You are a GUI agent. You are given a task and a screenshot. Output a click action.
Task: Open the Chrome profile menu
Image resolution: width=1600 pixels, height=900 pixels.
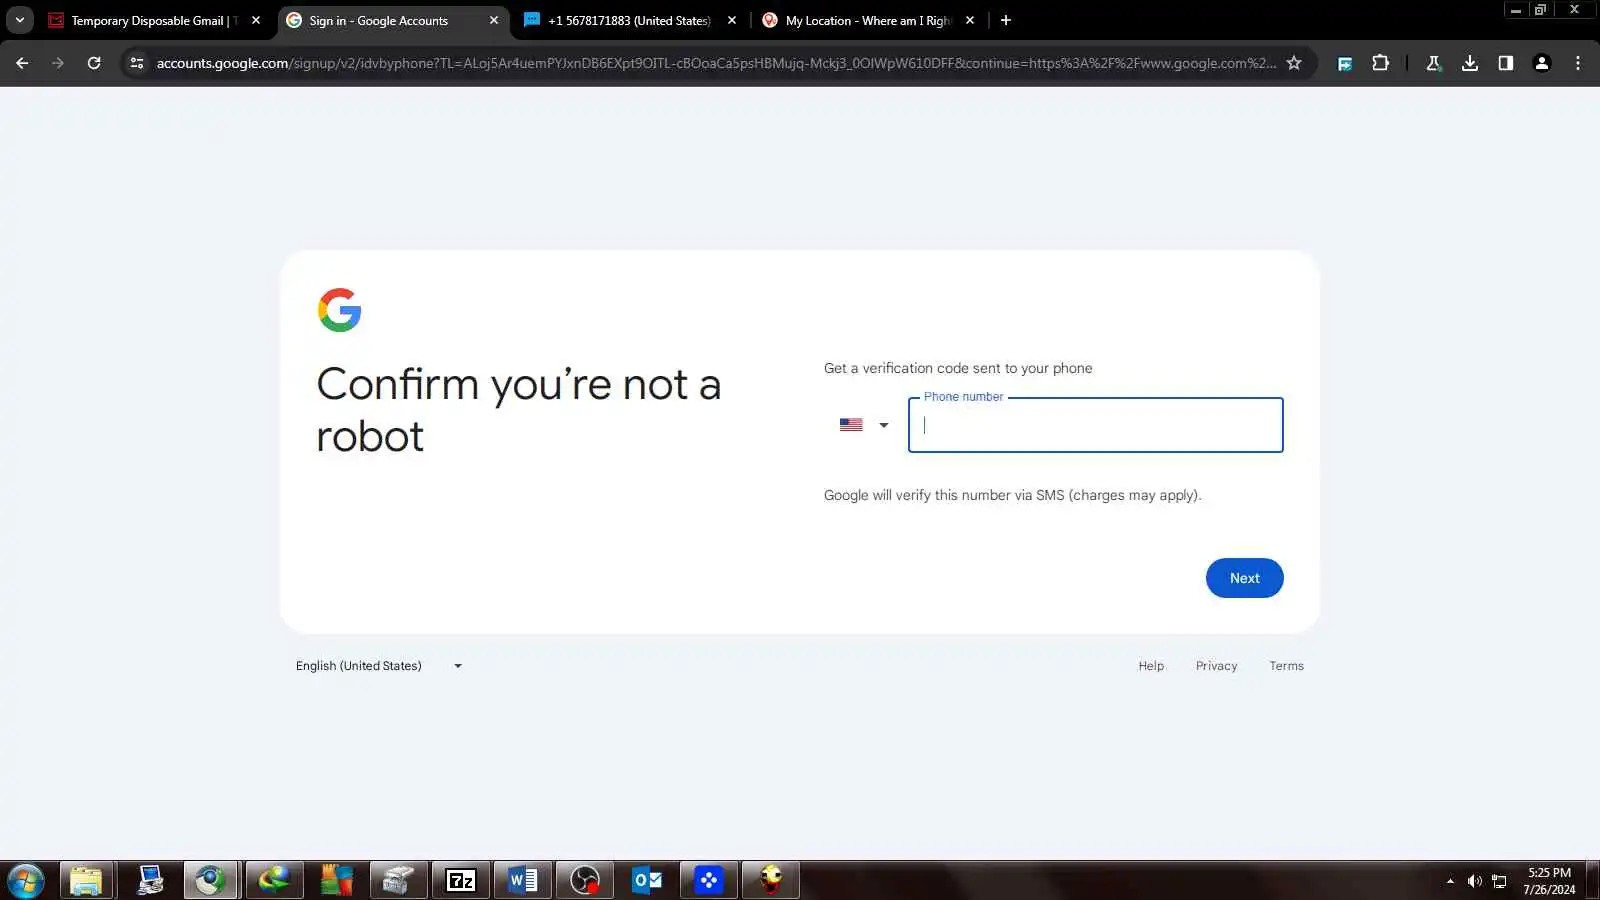pos(1541,63)
